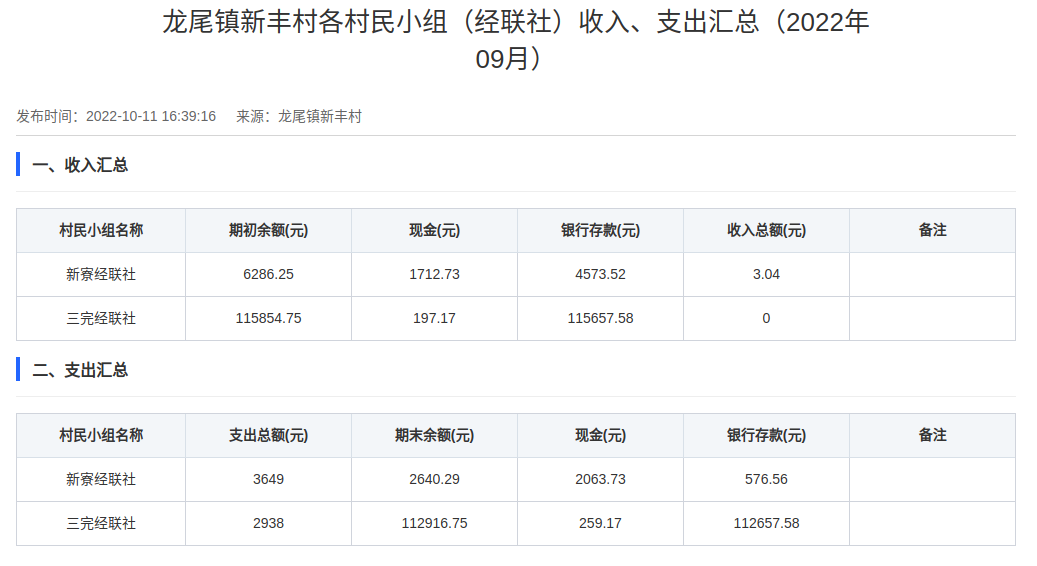
Task: Click 村民小组名称 header in income table
Action: (101, 230)
